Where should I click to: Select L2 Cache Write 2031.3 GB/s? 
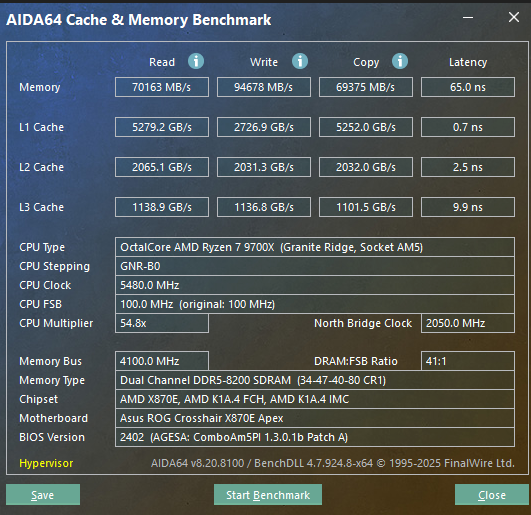(264, 167)
